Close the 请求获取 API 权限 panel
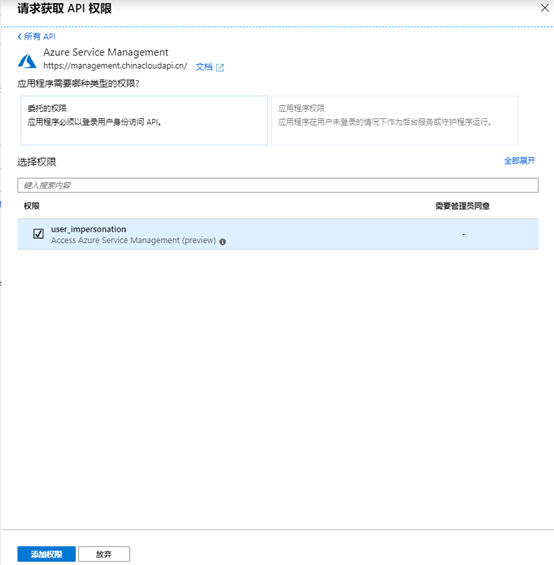 click(x=545, y=8)
